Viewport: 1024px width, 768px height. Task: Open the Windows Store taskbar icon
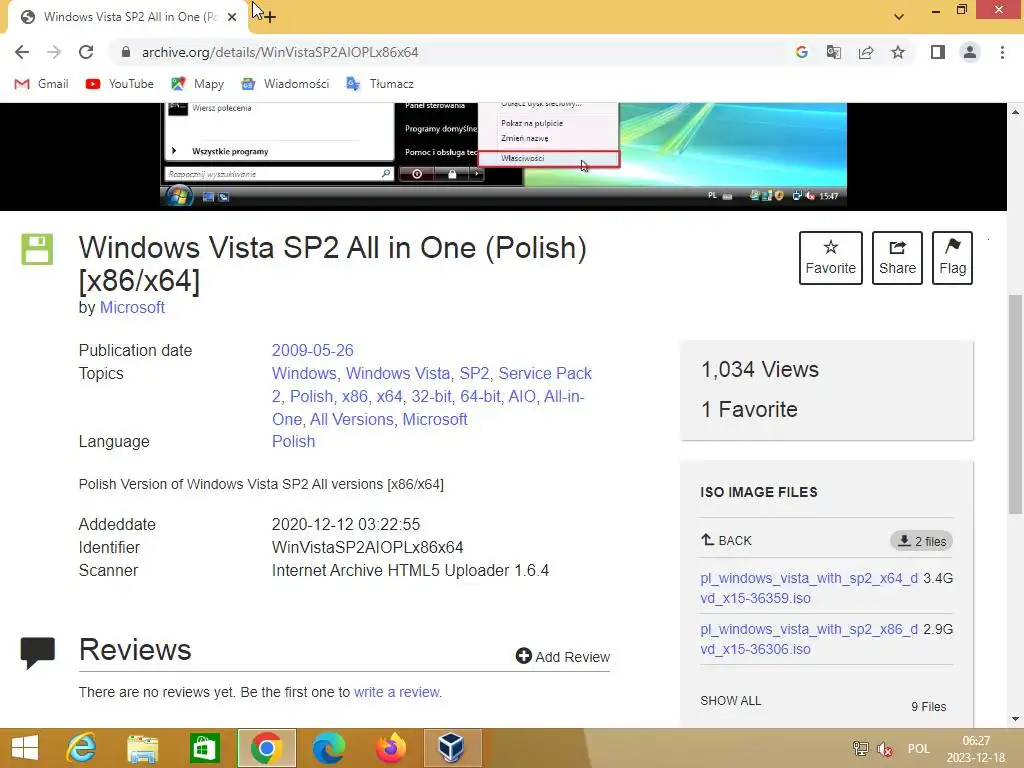click(204, 748)
